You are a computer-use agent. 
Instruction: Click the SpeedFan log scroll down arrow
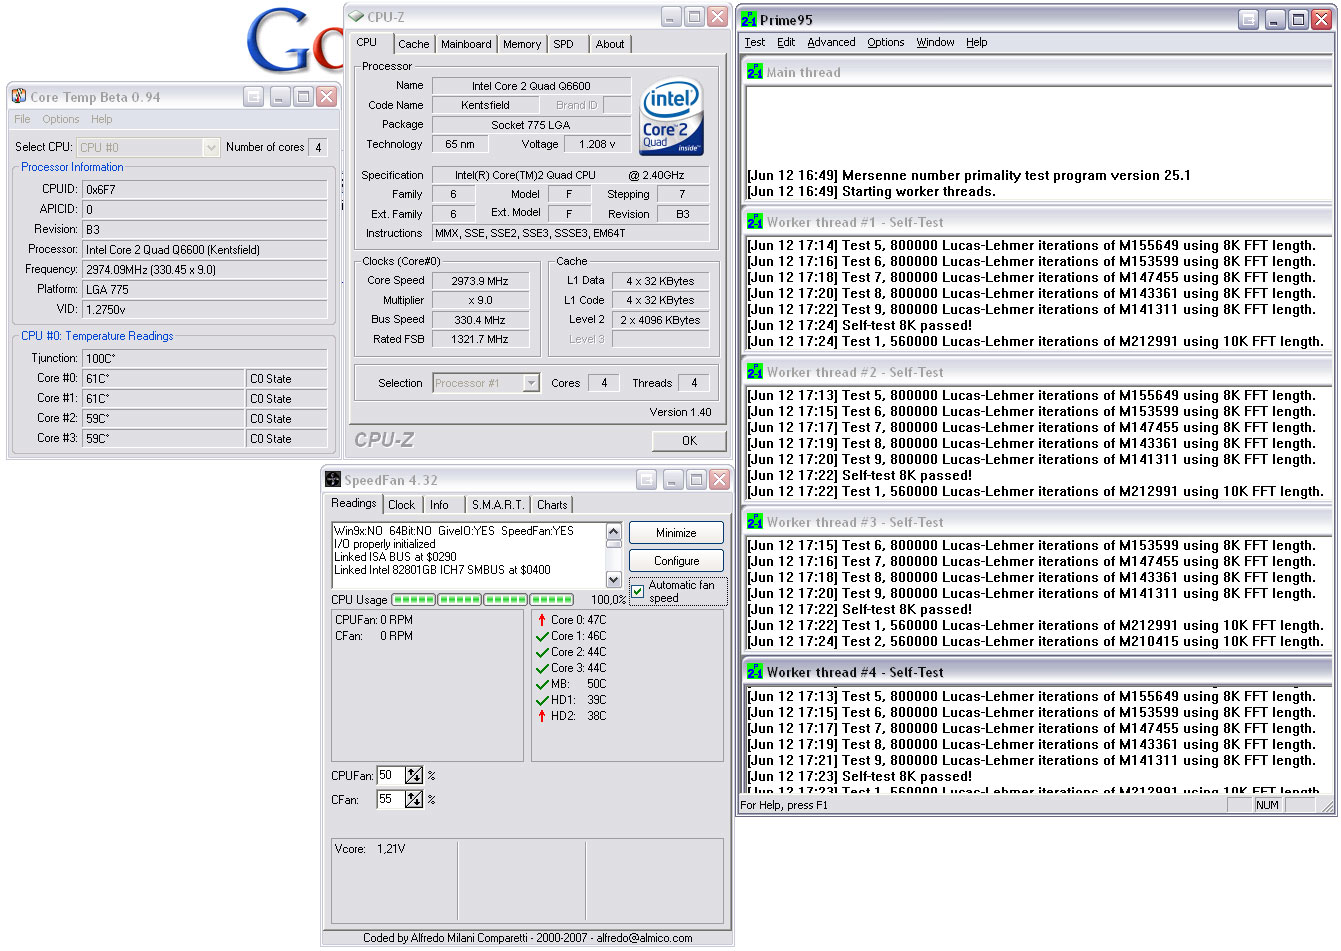point(613,580)
